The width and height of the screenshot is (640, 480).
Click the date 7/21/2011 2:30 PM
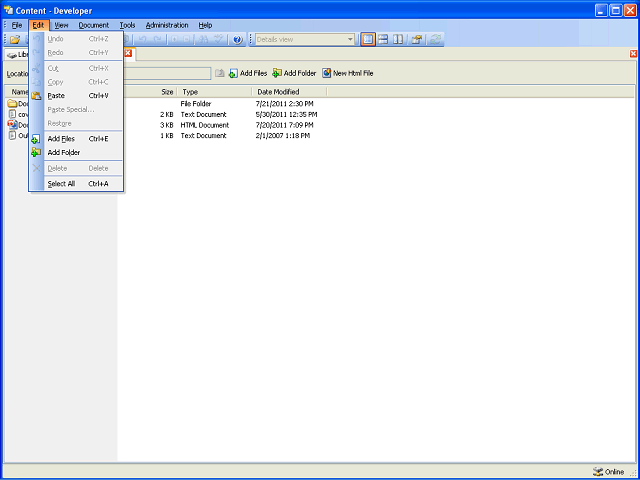point(284,104)
